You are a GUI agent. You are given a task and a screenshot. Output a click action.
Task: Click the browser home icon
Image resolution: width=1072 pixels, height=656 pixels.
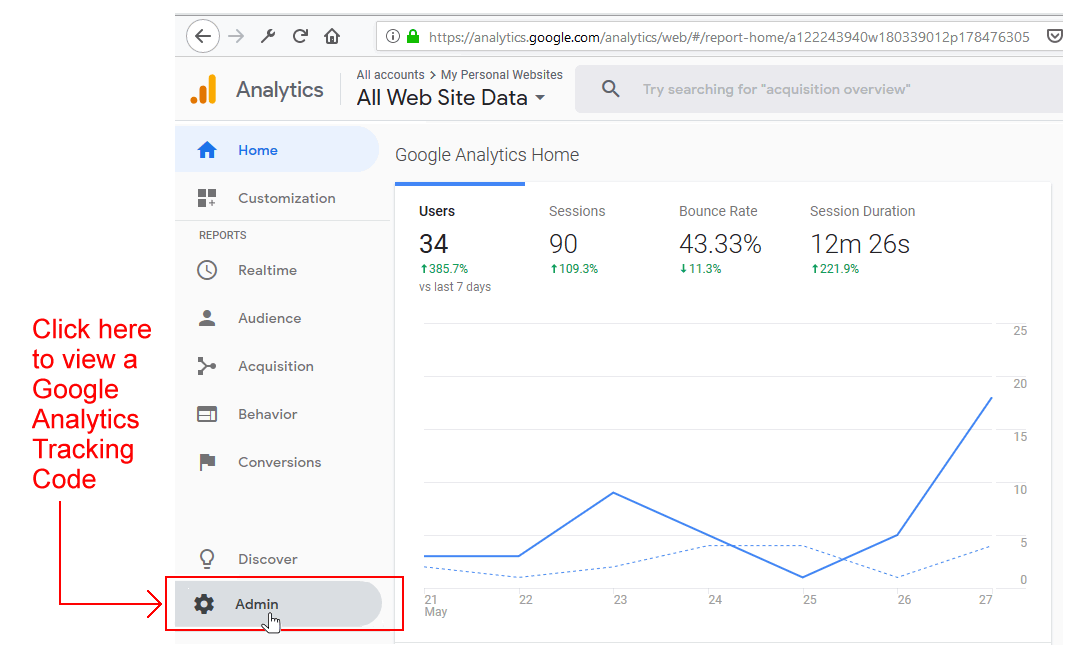click(332, 37)
